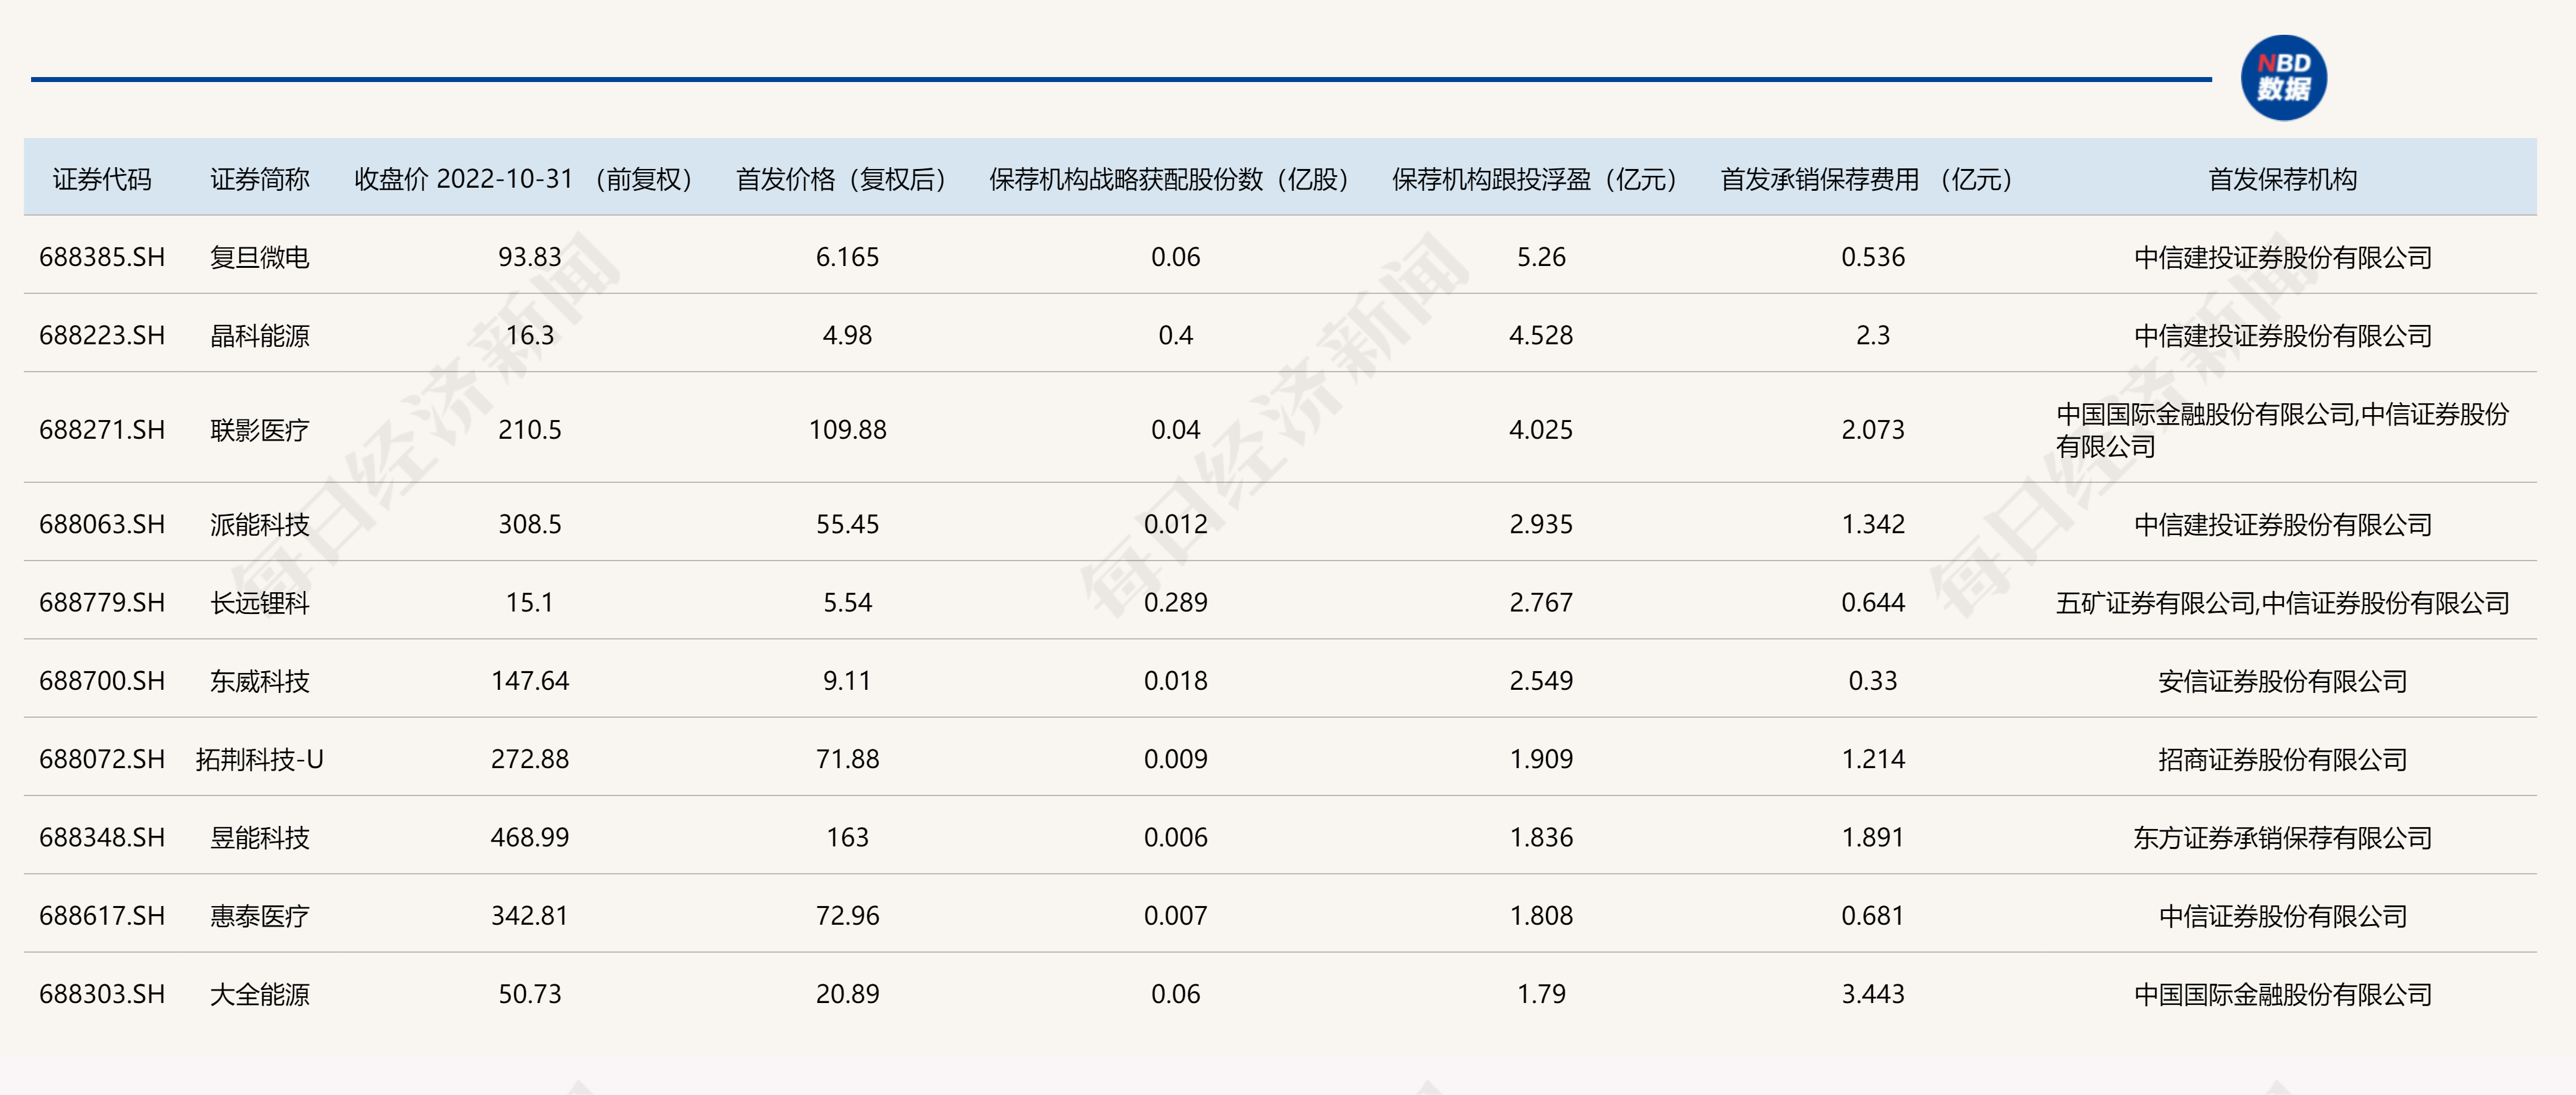Click the NBD数据 logo badge
The height and width of the screenshot is (1095, 2576).
2283,77
